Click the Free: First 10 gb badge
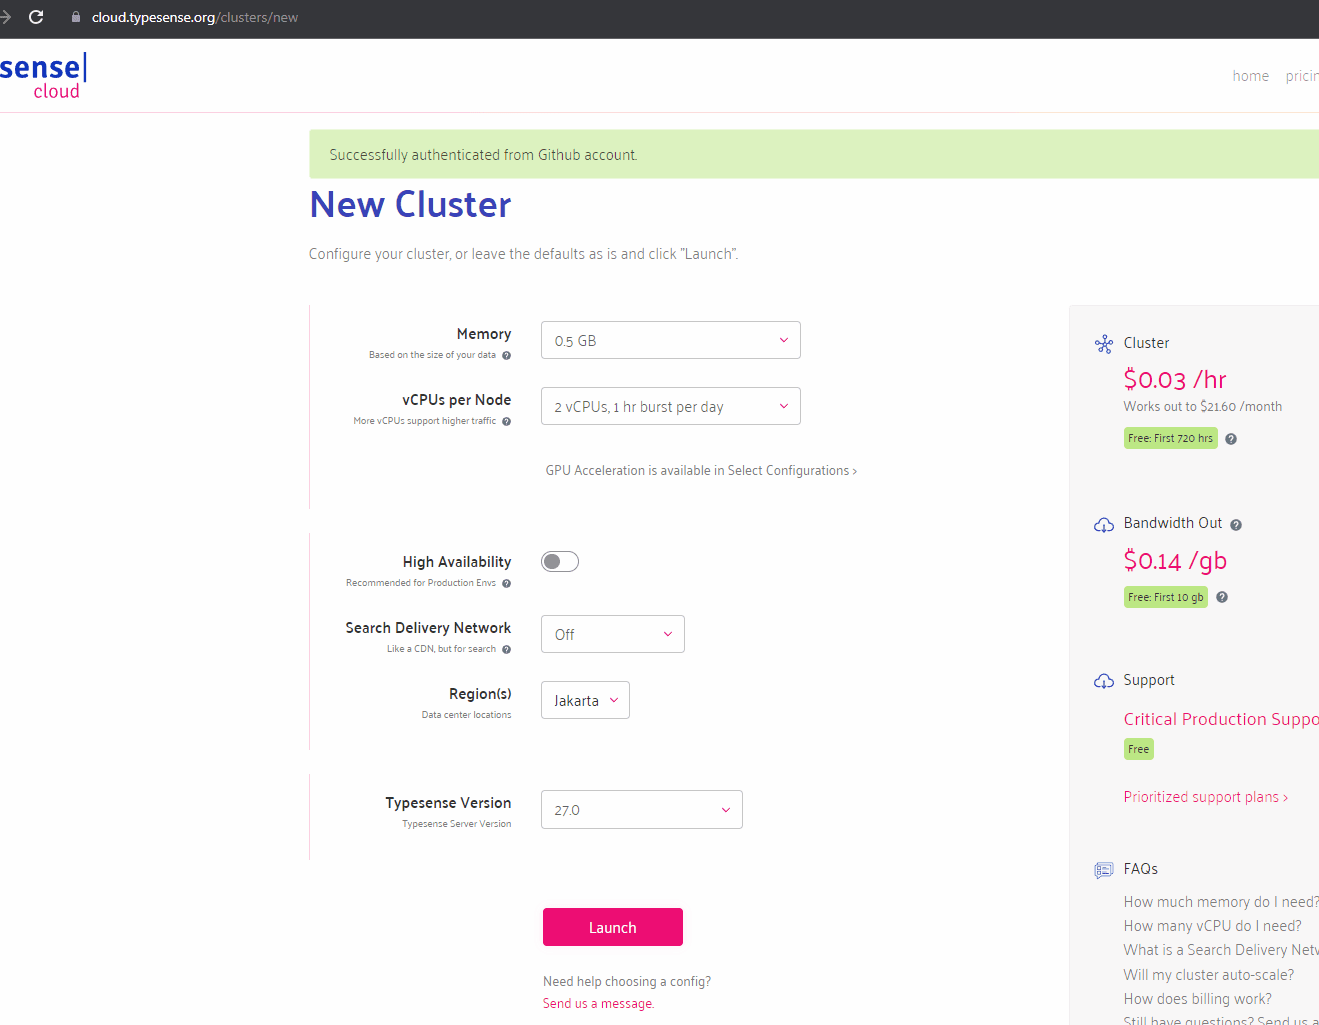The width and height of the screenshot is (1319, 1025). [x=1165, y=597]
